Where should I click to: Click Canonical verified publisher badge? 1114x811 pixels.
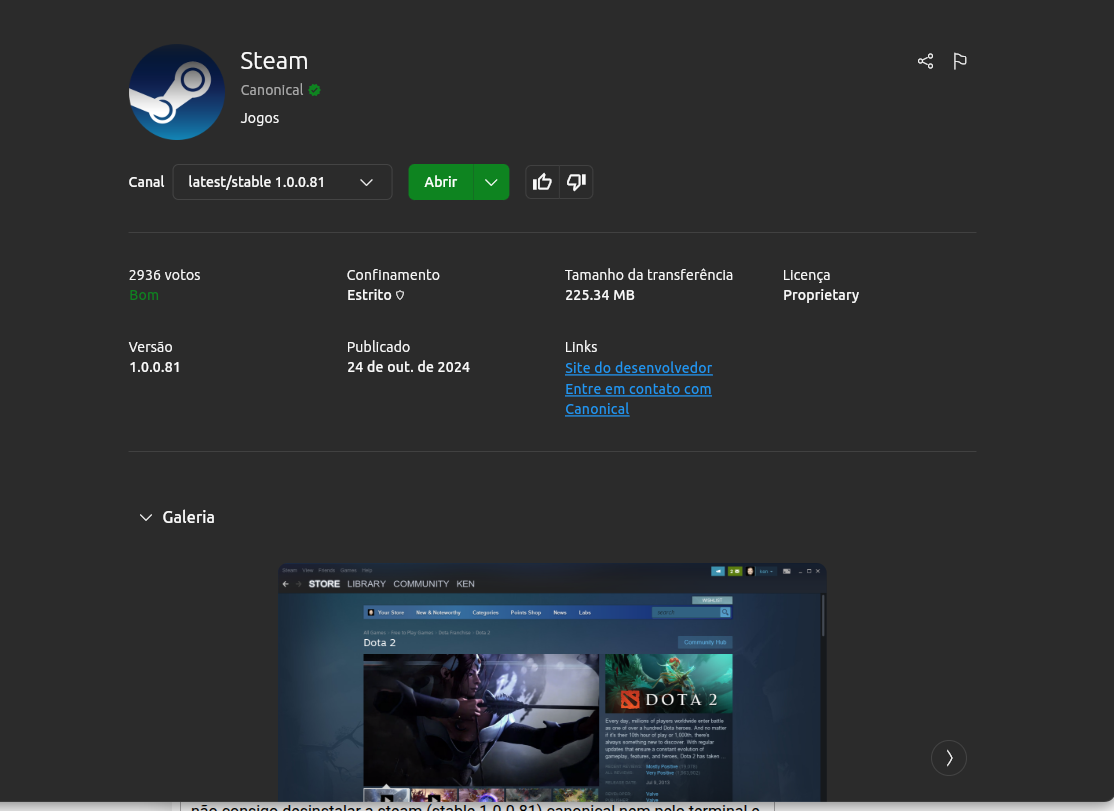coord(315,90)
